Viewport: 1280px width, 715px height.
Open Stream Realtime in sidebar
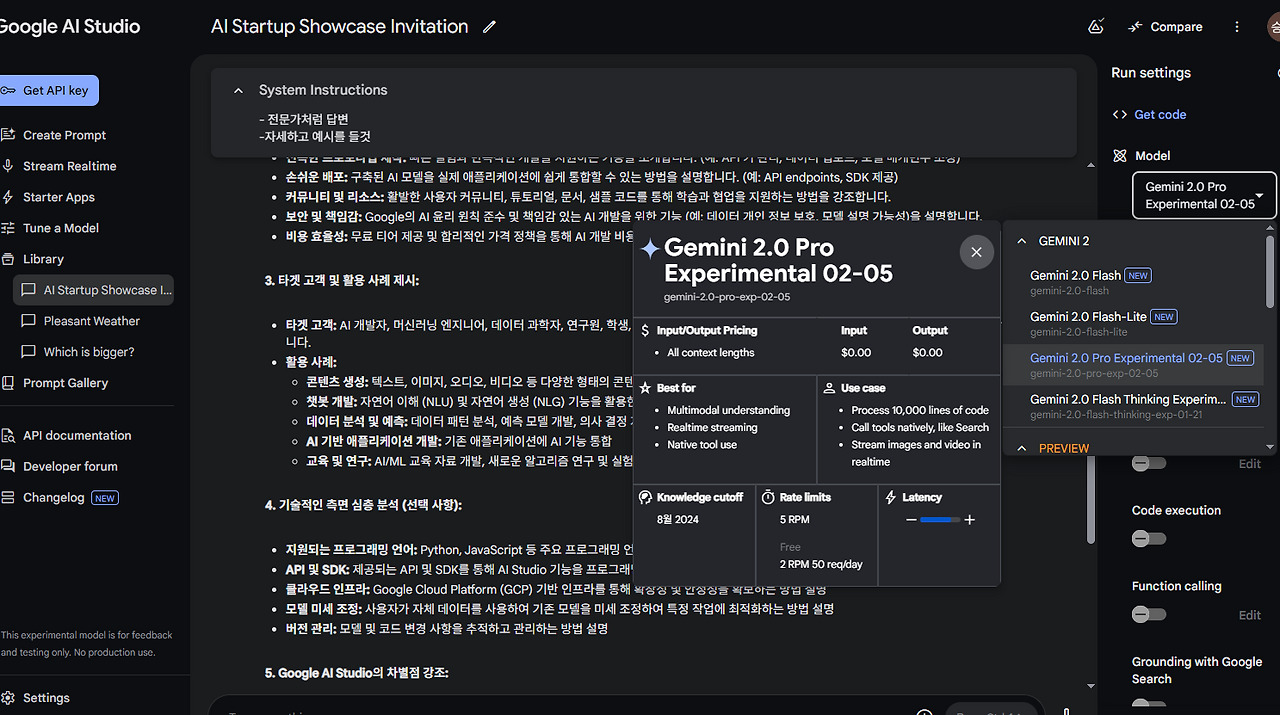69,166
